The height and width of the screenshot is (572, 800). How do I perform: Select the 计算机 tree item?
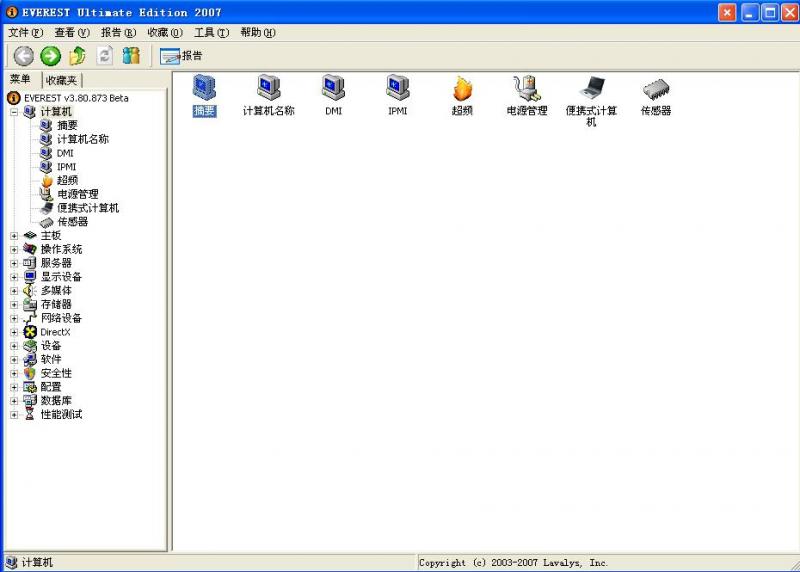(x=56, y=112)
